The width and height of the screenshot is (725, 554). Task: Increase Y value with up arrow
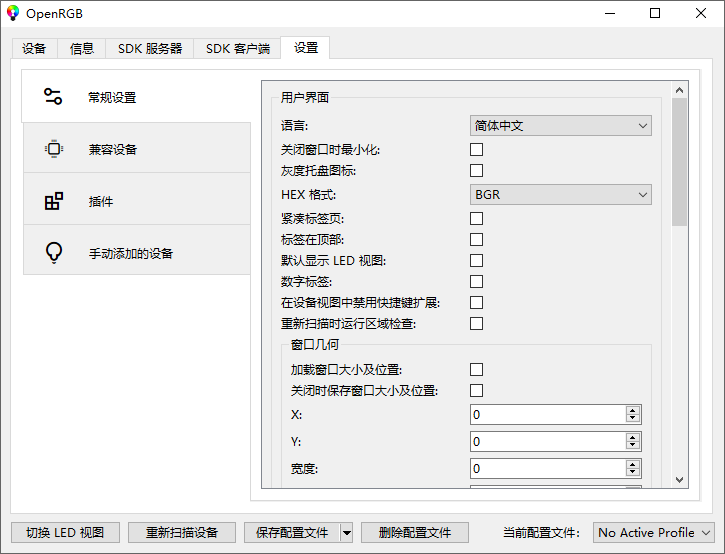pyautogui.click(x=633, y=437)
